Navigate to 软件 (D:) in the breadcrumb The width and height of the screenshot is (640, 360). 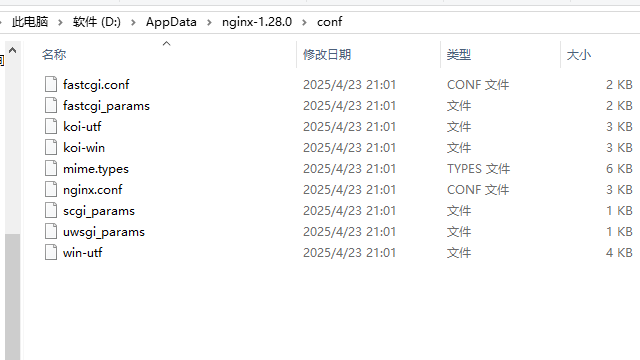tap(97, 22)
